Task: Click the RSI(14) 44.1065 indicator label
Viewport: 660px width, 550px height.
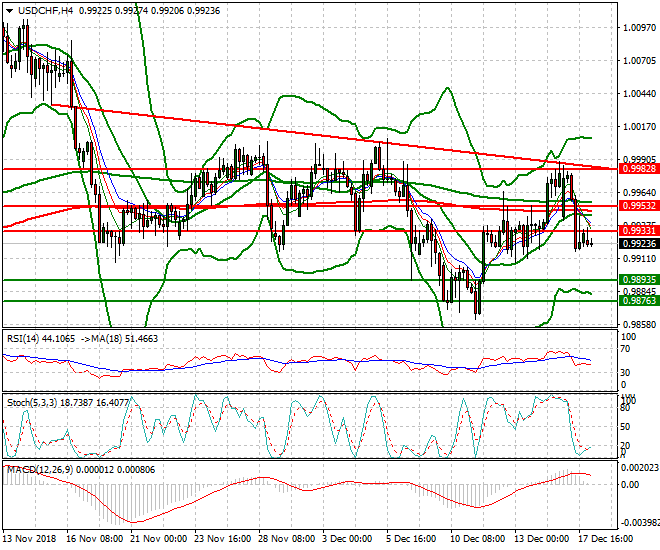Action: click(x=41, y=339)
